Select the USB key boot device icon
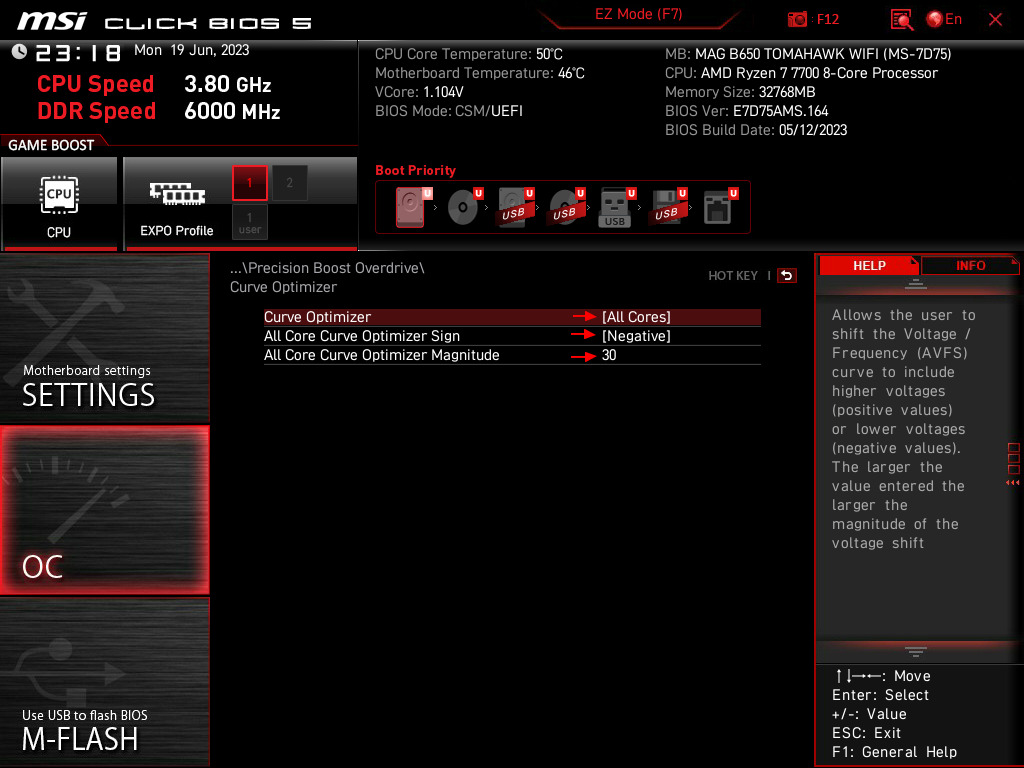Viewport: 1024px width, 768px height. pyautogui.click(x=617, y=208)
